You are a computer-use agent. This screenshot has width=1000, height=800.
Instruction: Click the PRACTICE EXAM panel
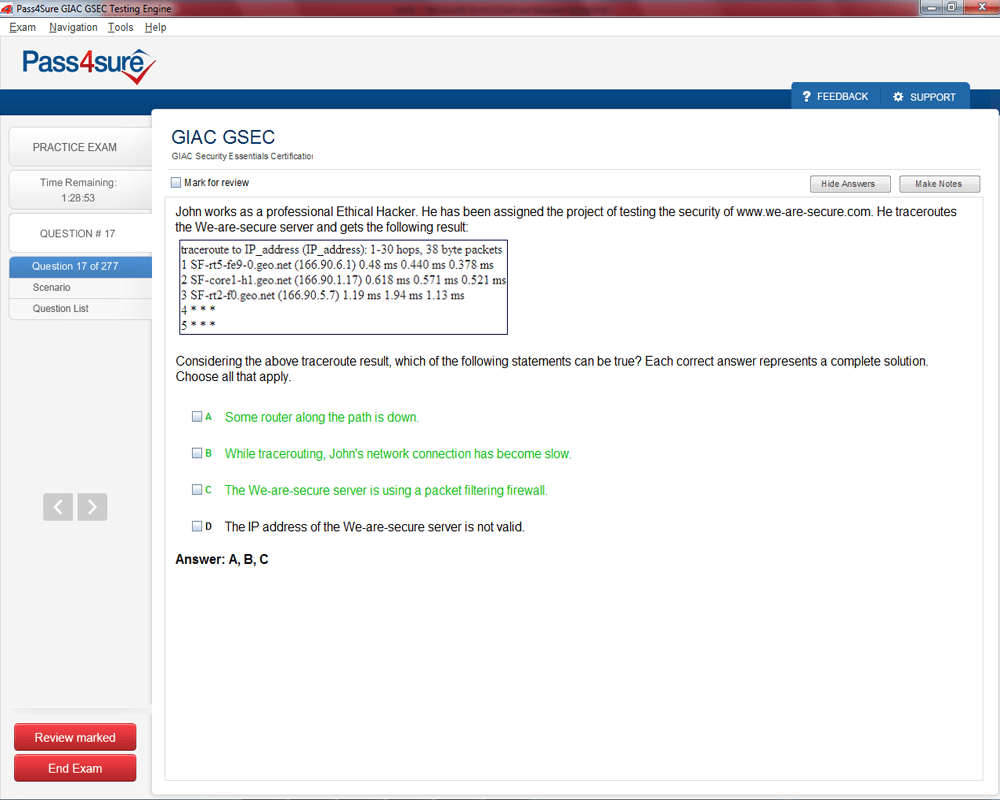[80, 147]
